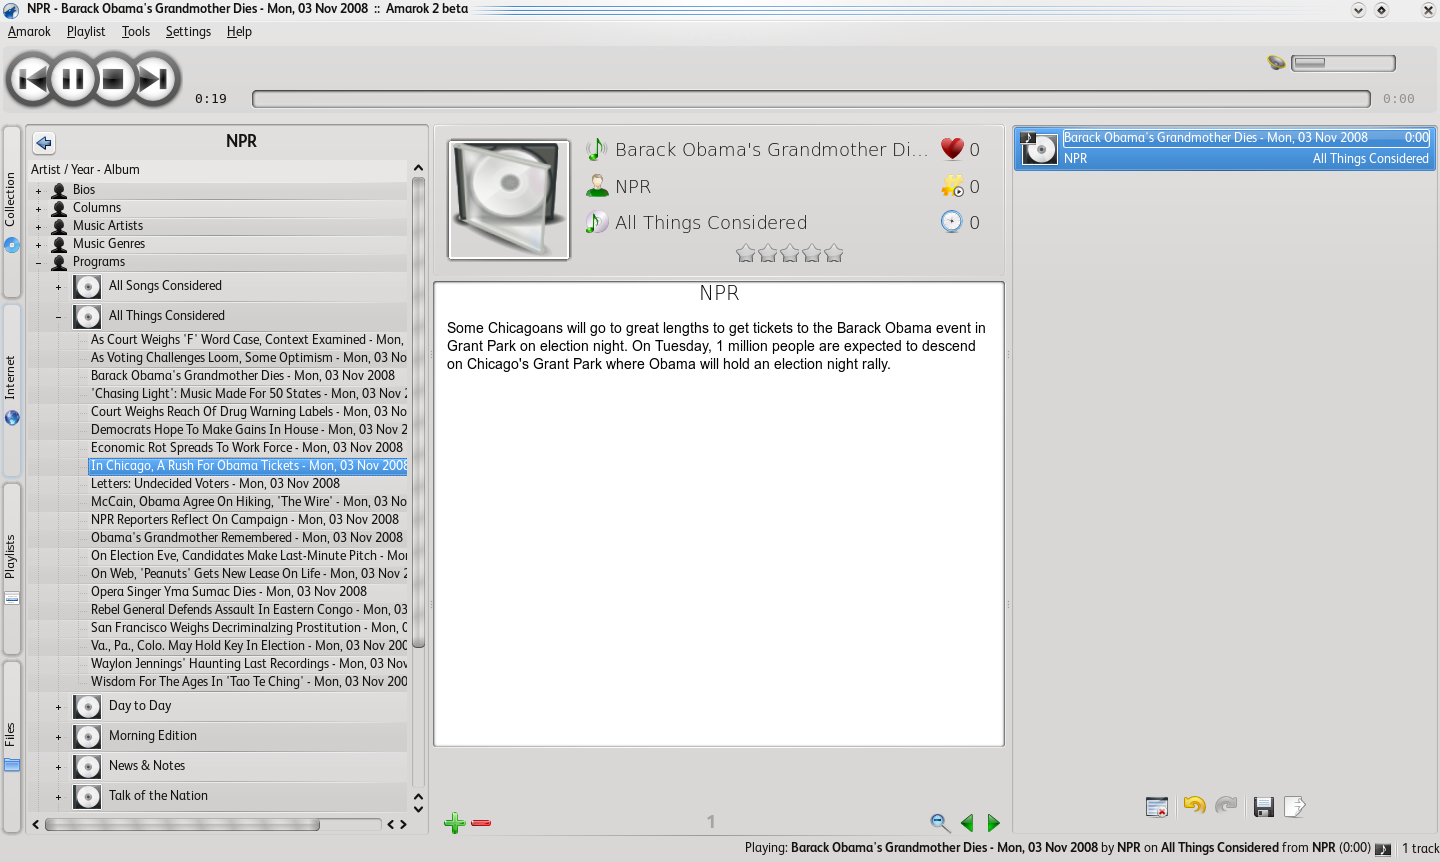Open the Internet side tab

pyautogui.click(x=11, y=390)
